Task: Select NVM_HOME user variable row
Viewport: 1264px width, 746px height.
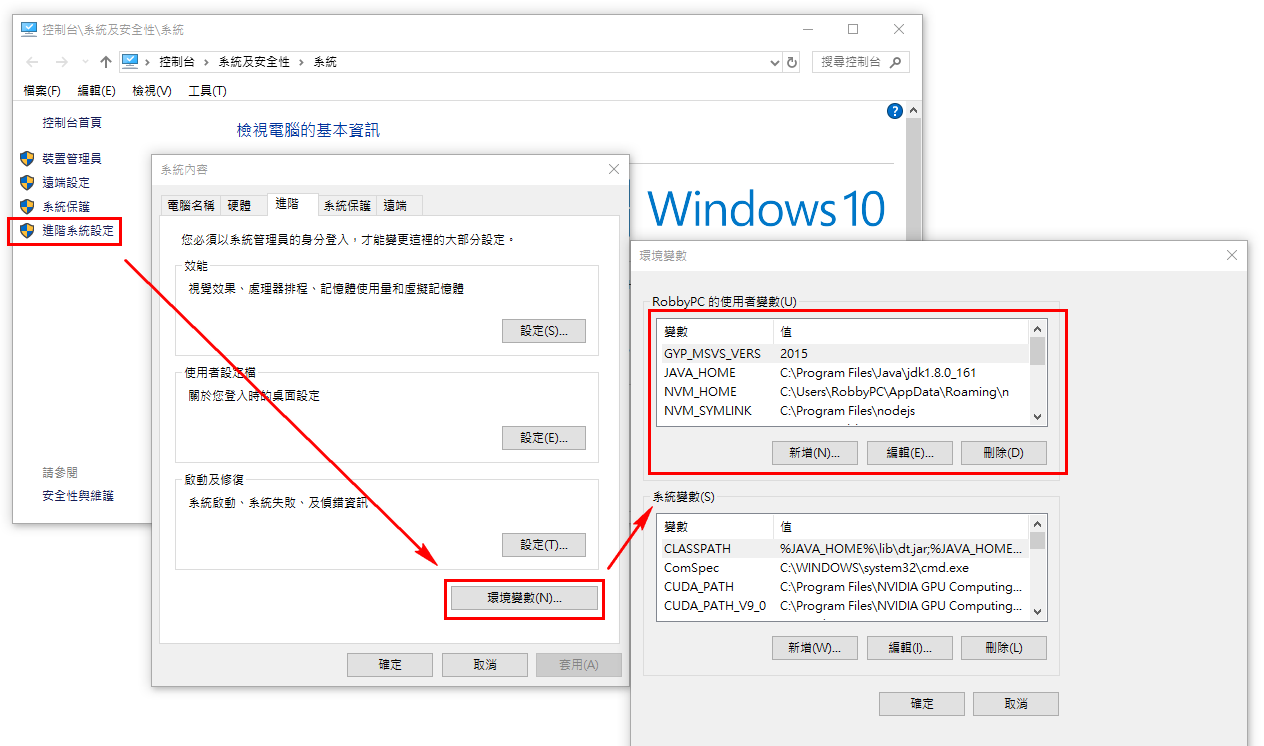Action: pos(843,392)
